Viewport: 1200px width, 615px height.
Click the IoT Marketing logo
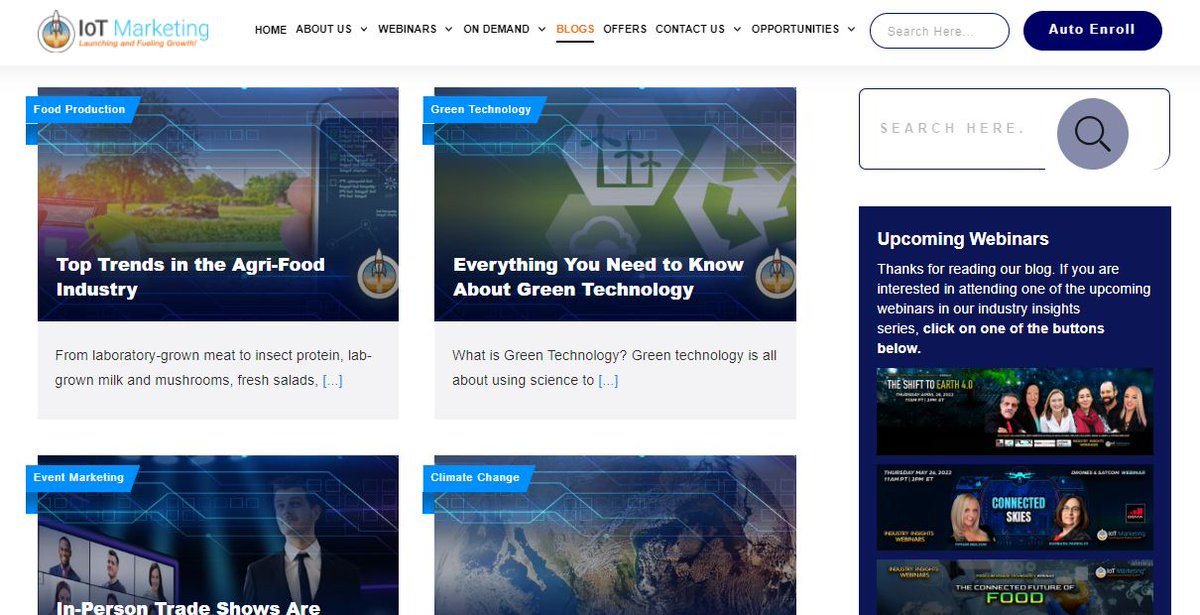coord(124,31)
